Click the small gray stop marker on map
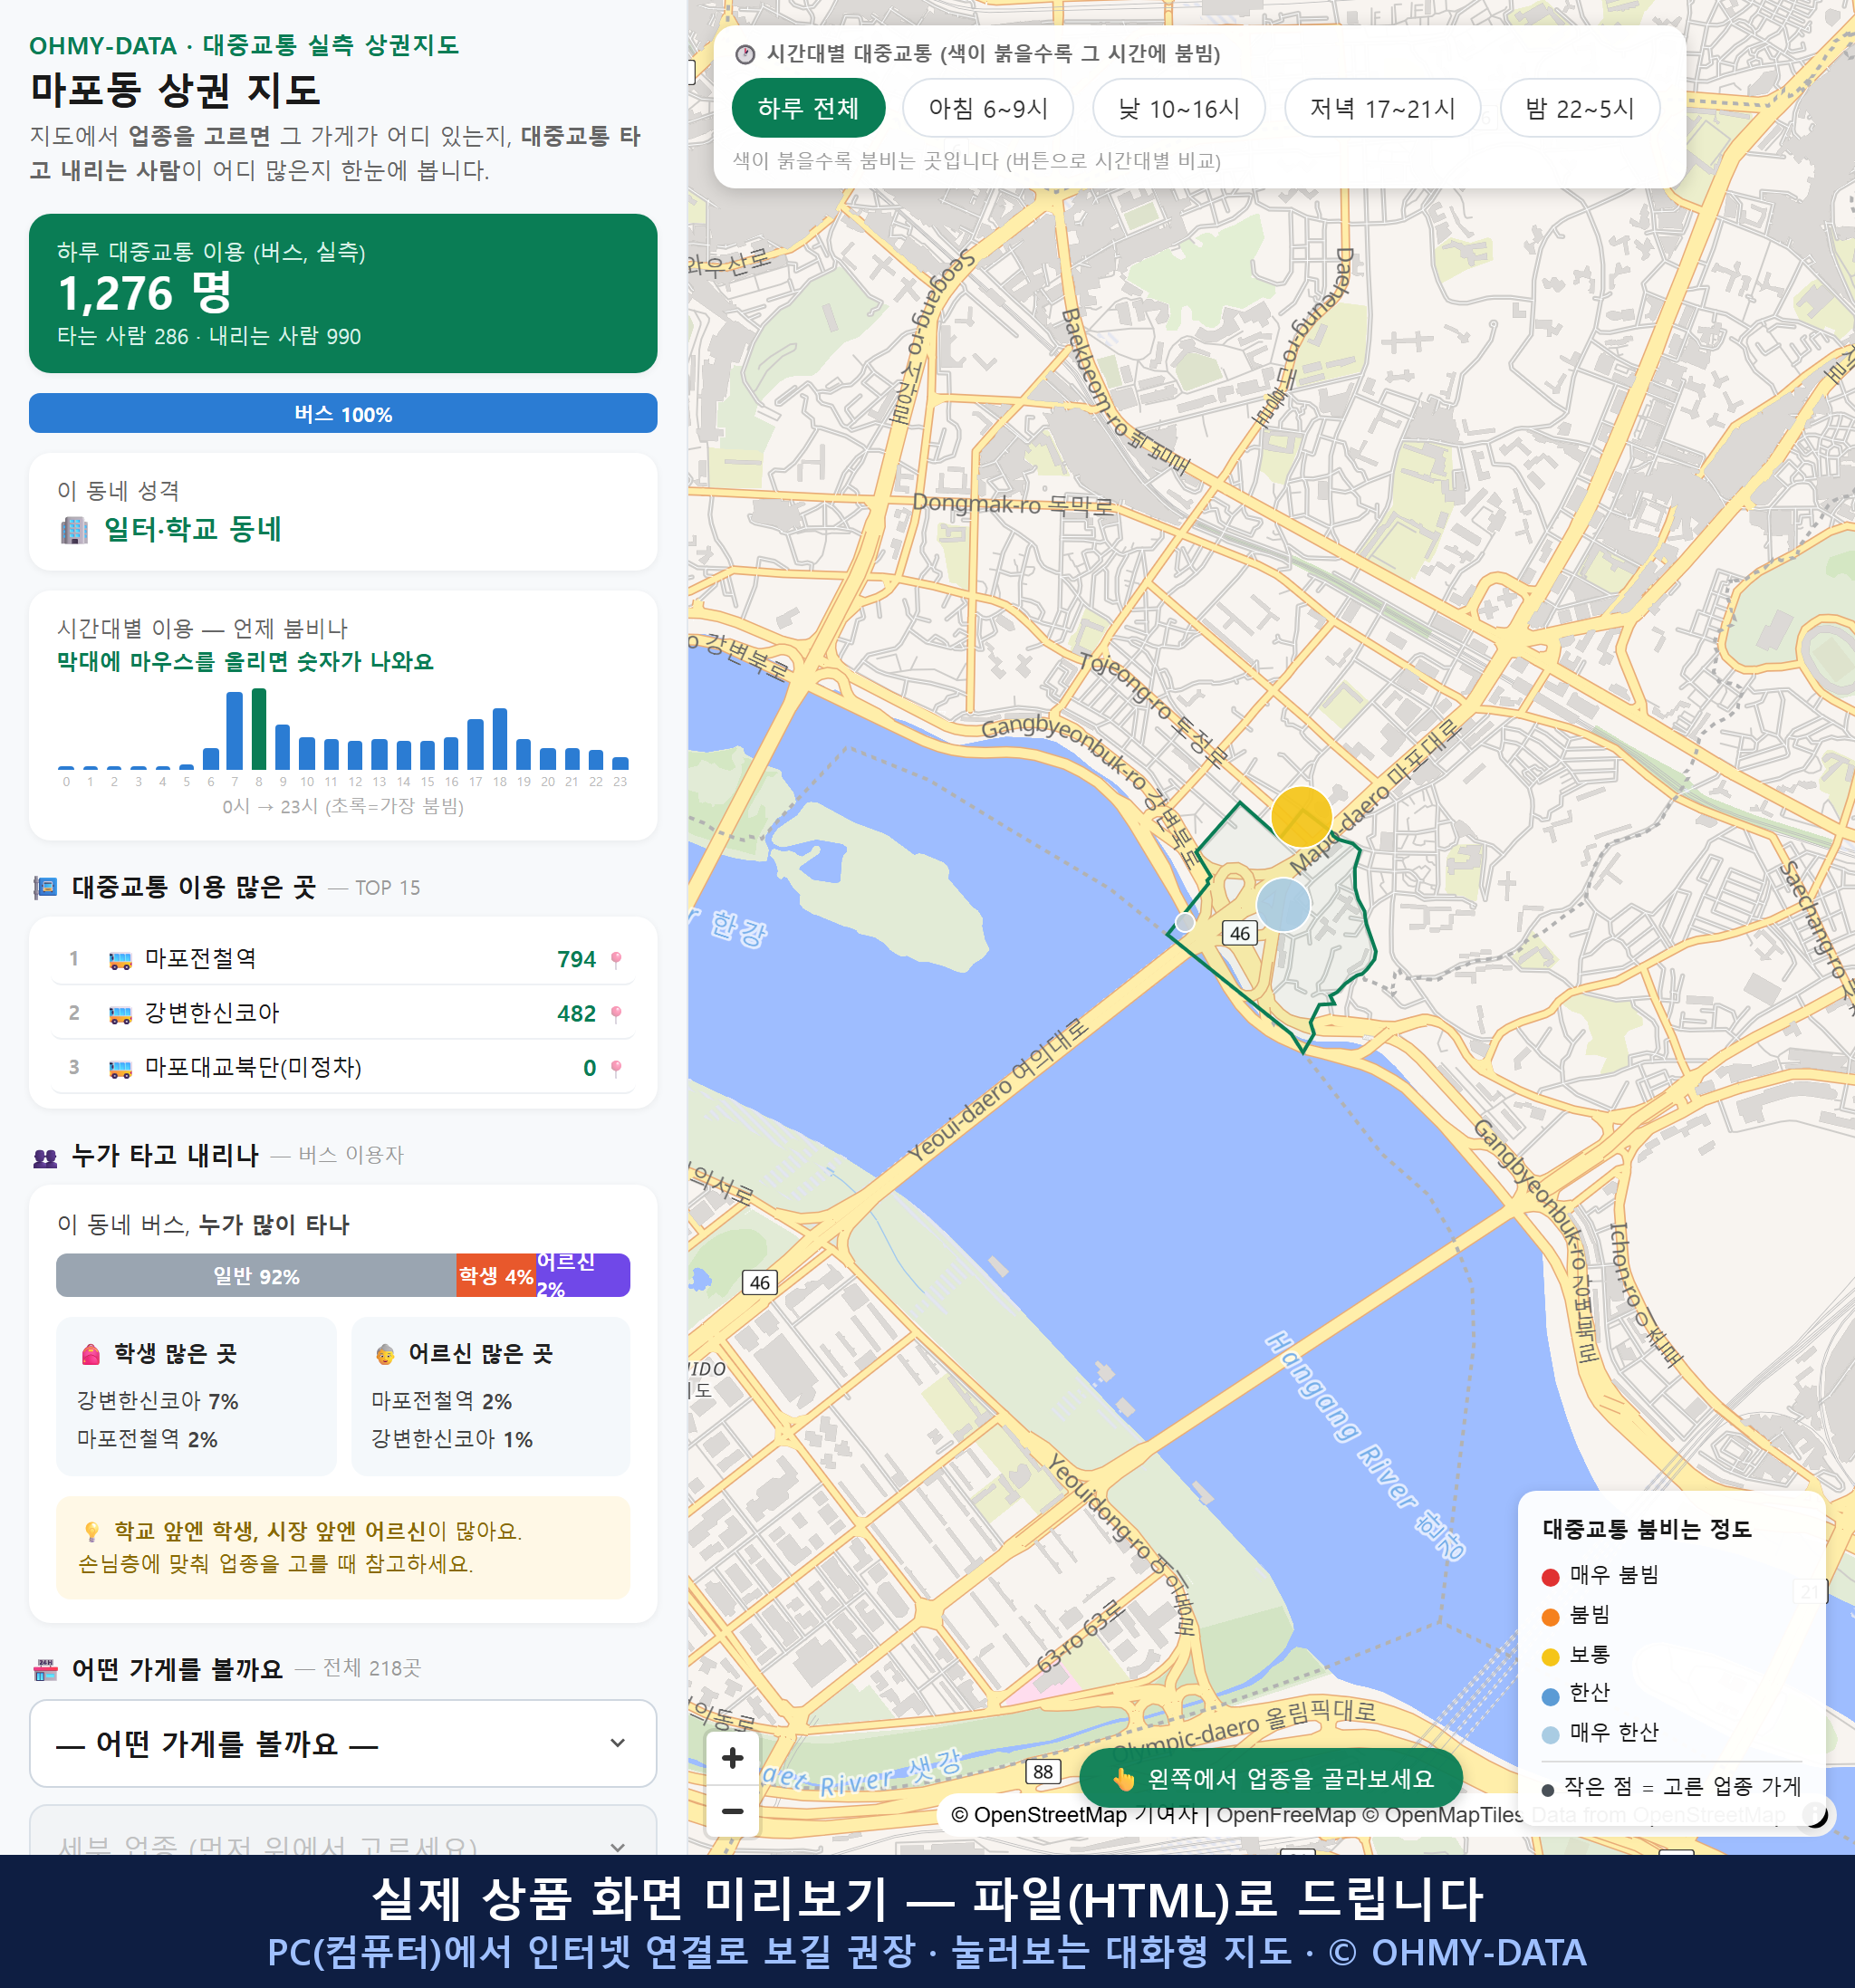Viewport: 1855px width, 1988px height. (x=1185, y=922)
